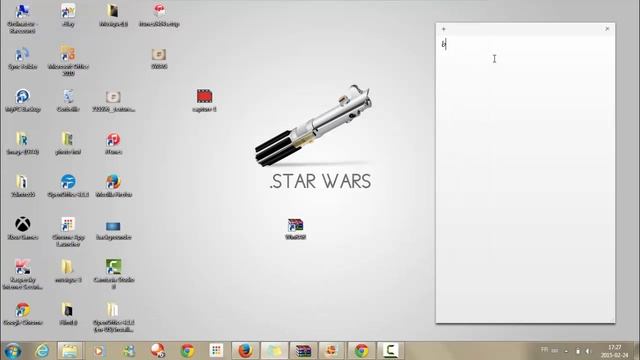Launch Internet Explorer from the taskbar
640x360 pixels.
pos(42,351)
